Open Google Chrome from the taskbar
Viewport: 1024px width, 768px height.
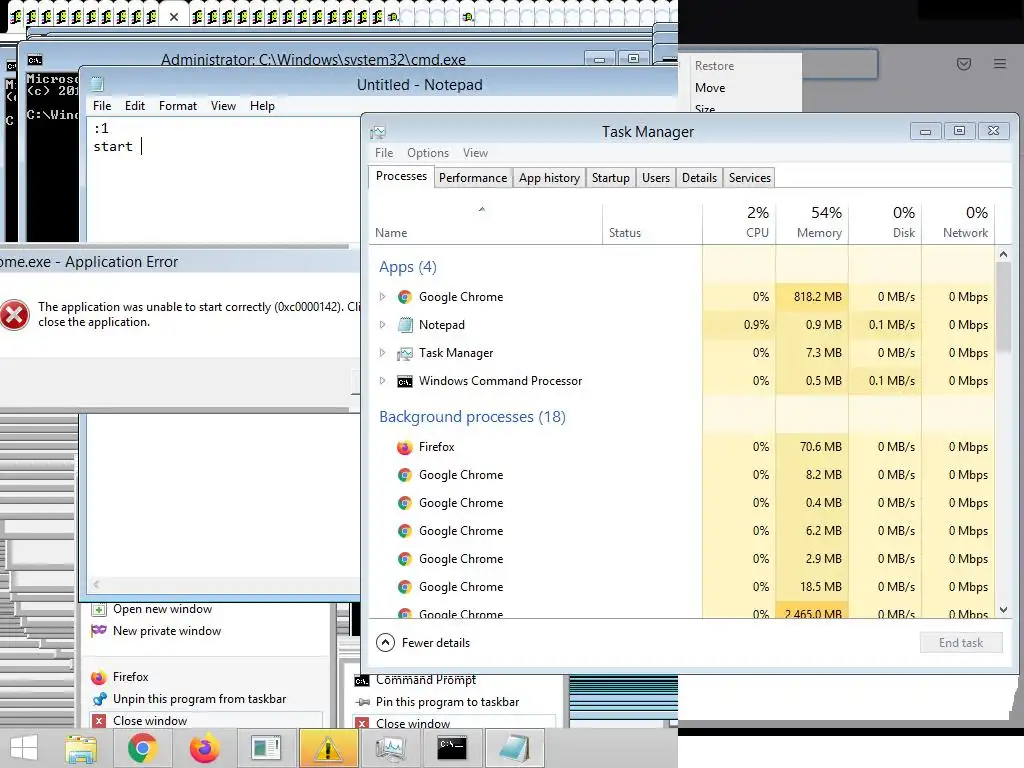tap(142, 748)
